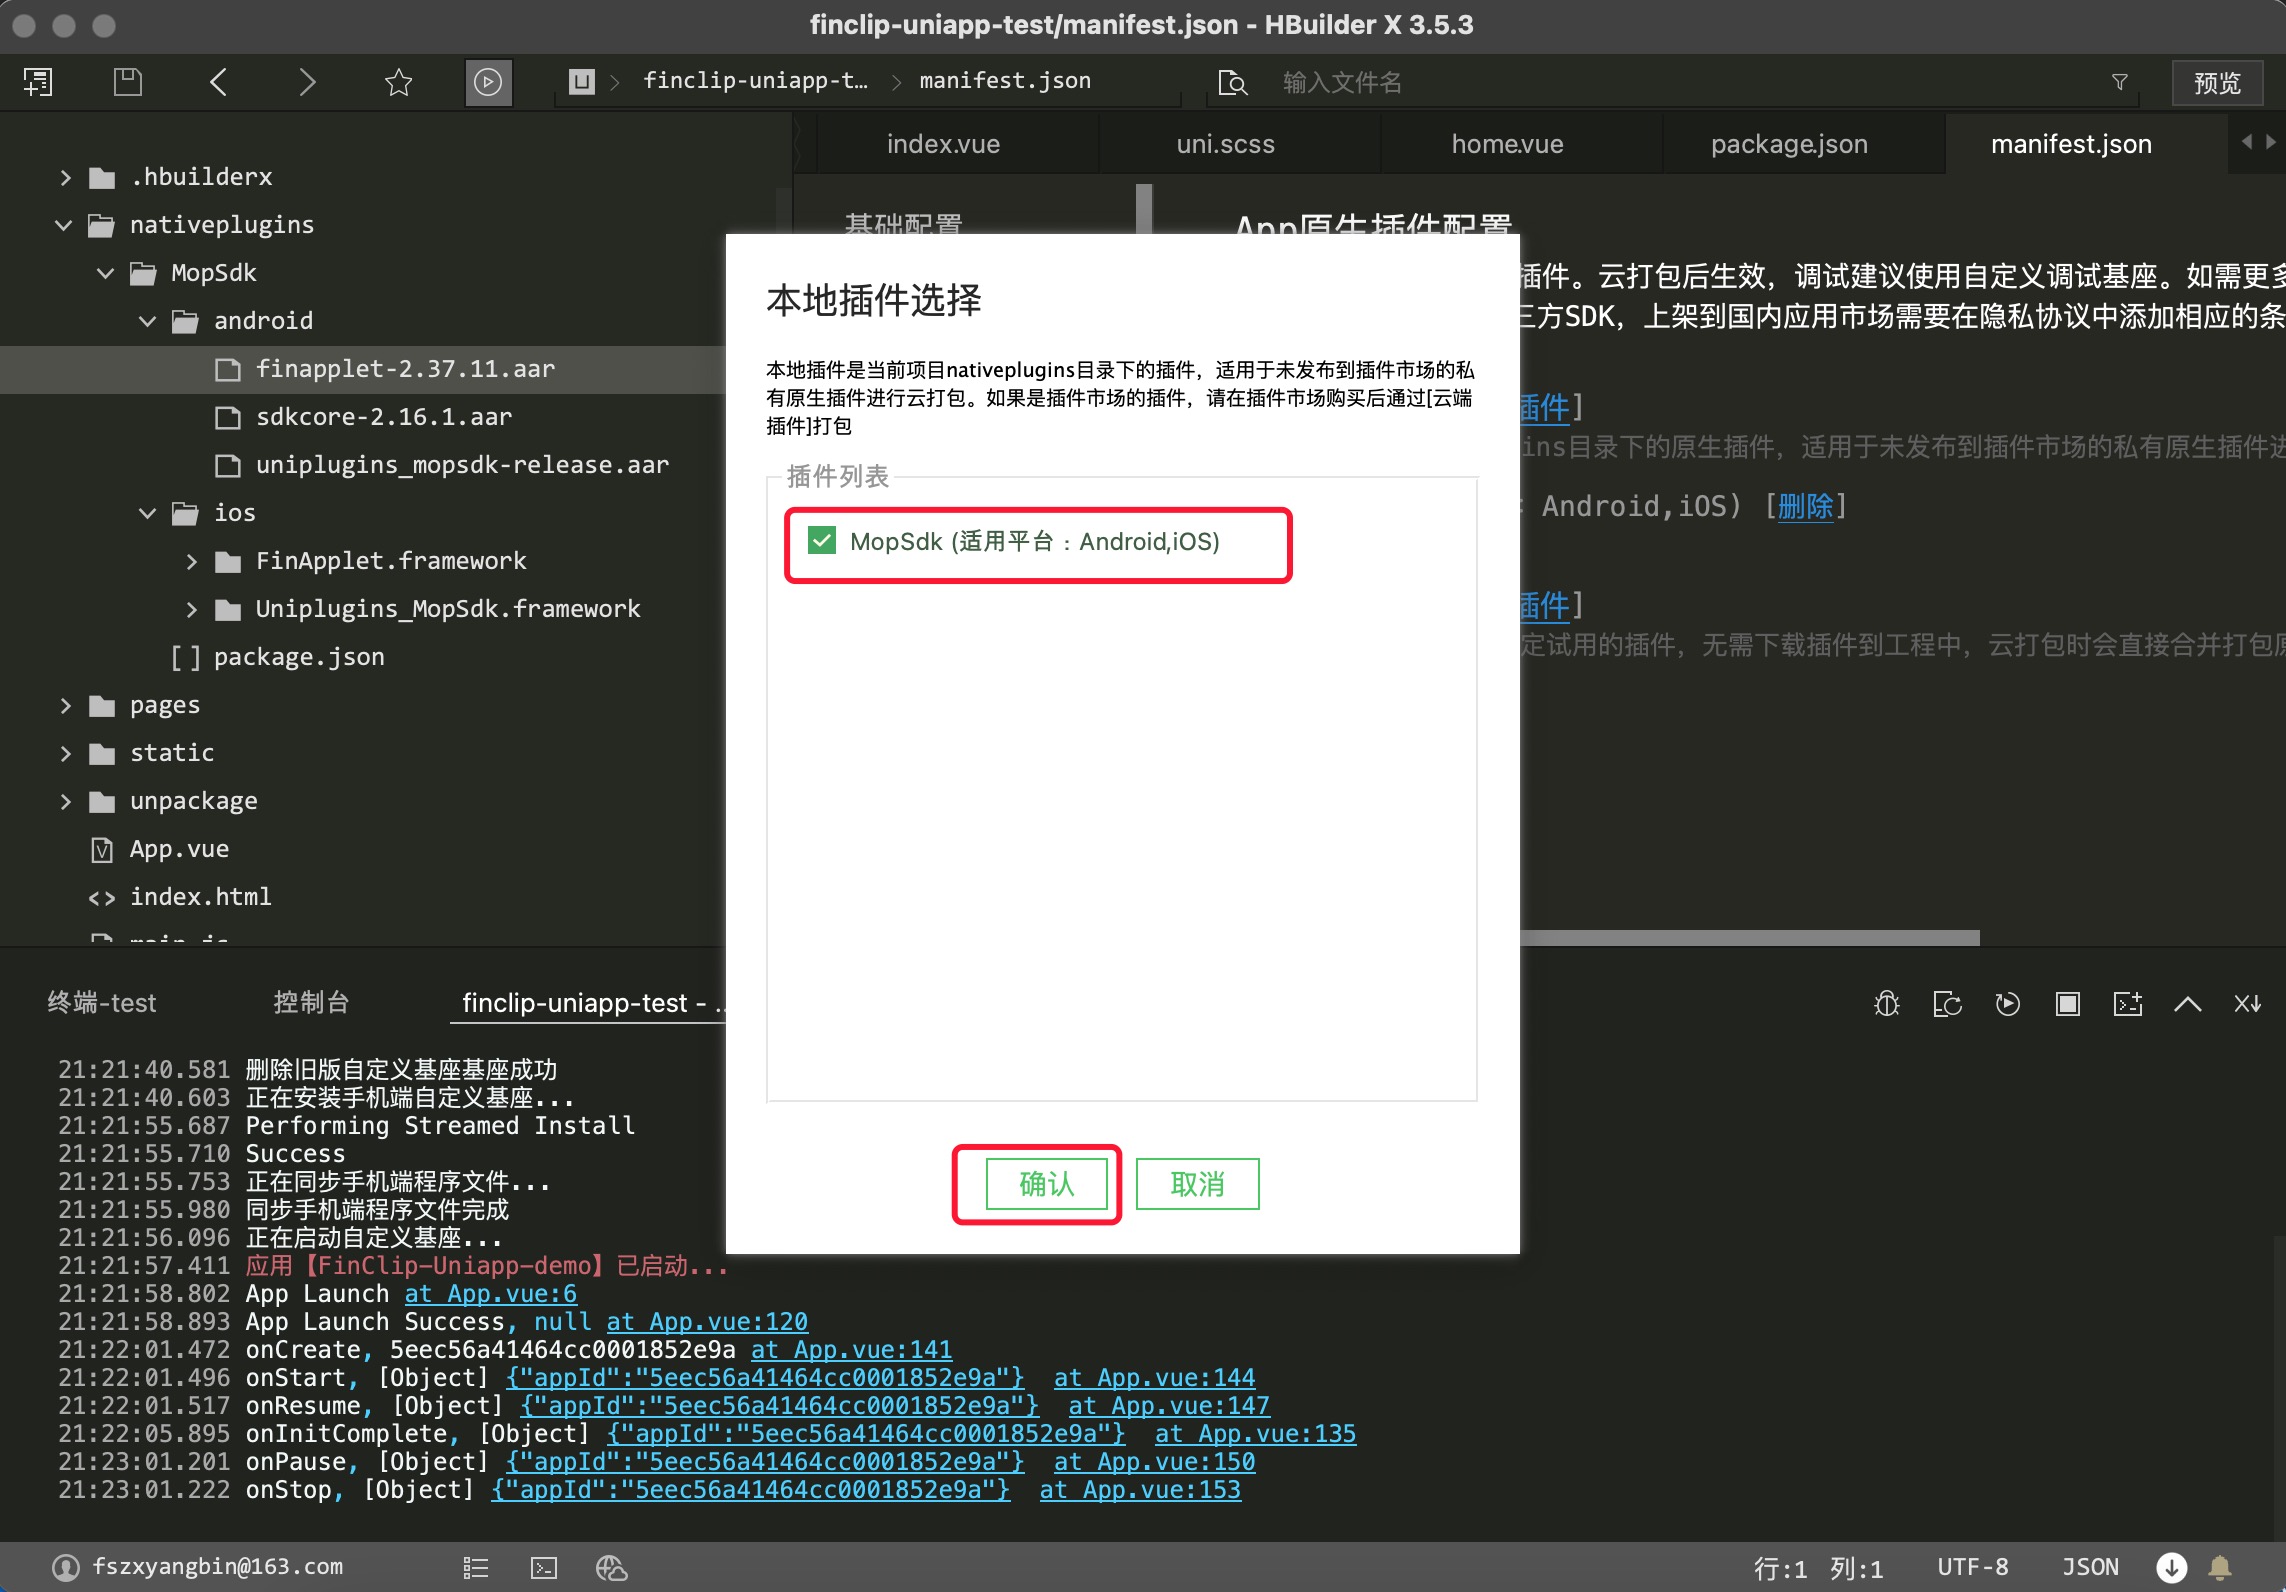Collapse the MopSdk folder
The height and width of the screenshot is (1592, 2286).
pos(105,273)
